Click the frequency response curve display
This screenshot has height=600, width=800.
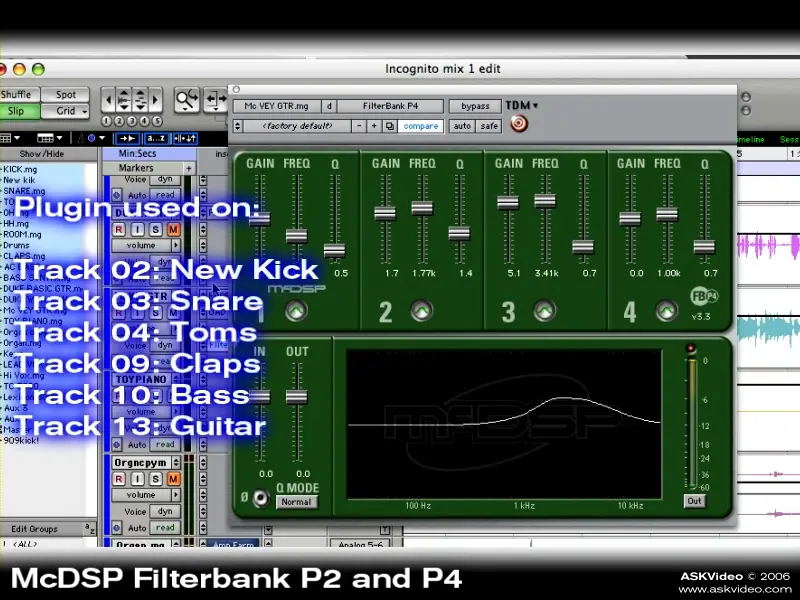coord(504,423)
